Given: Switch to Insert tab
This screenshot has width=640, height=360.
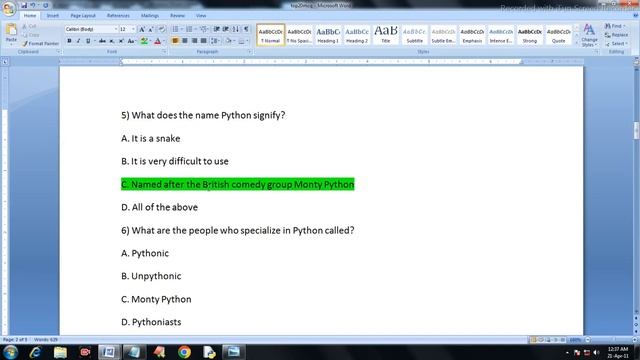Looking at the screenshot, I should point(53,16).
